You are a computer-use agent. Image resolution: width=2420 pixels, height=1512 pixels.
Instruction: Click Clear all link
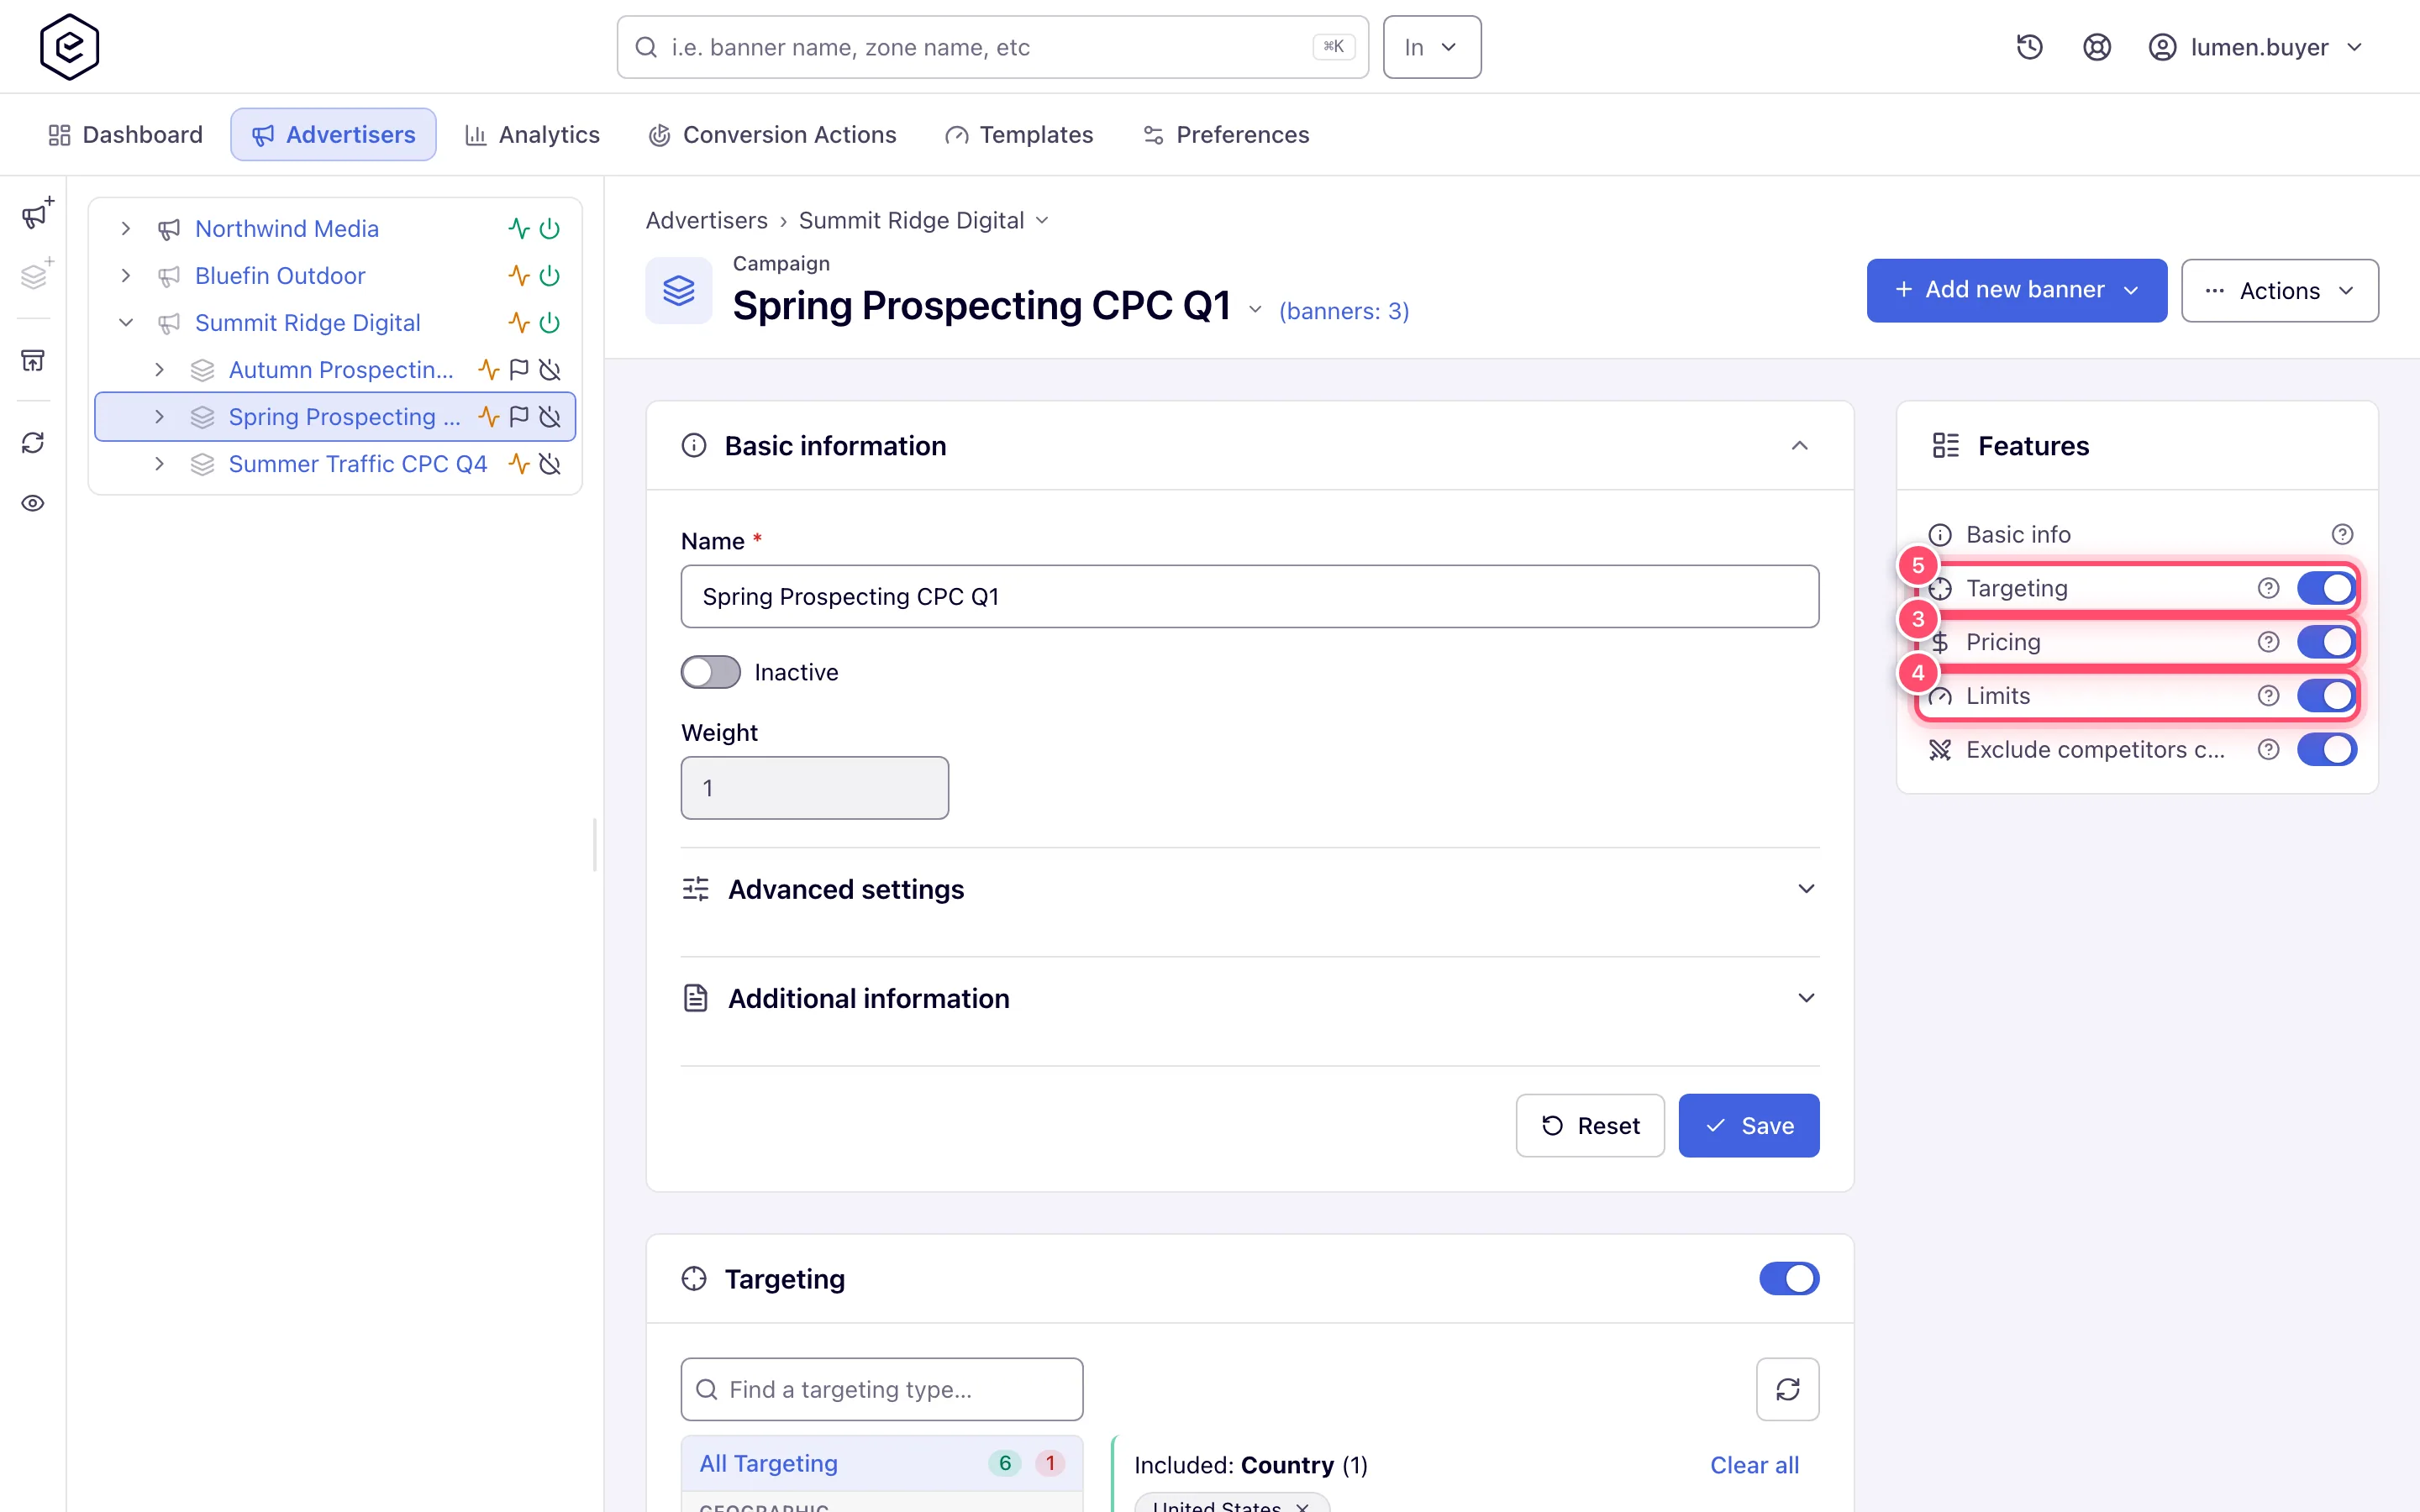[x=1754, y=1465]
